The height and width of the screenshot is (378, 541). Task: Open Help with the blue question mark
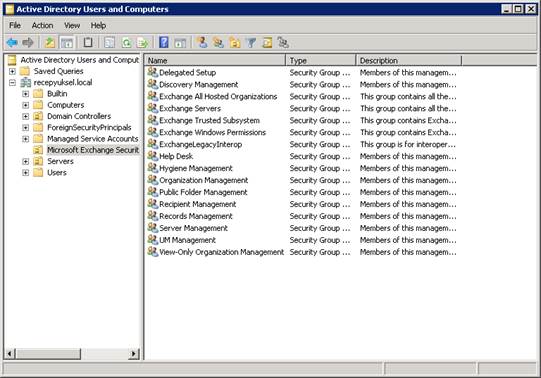[164, 42]
